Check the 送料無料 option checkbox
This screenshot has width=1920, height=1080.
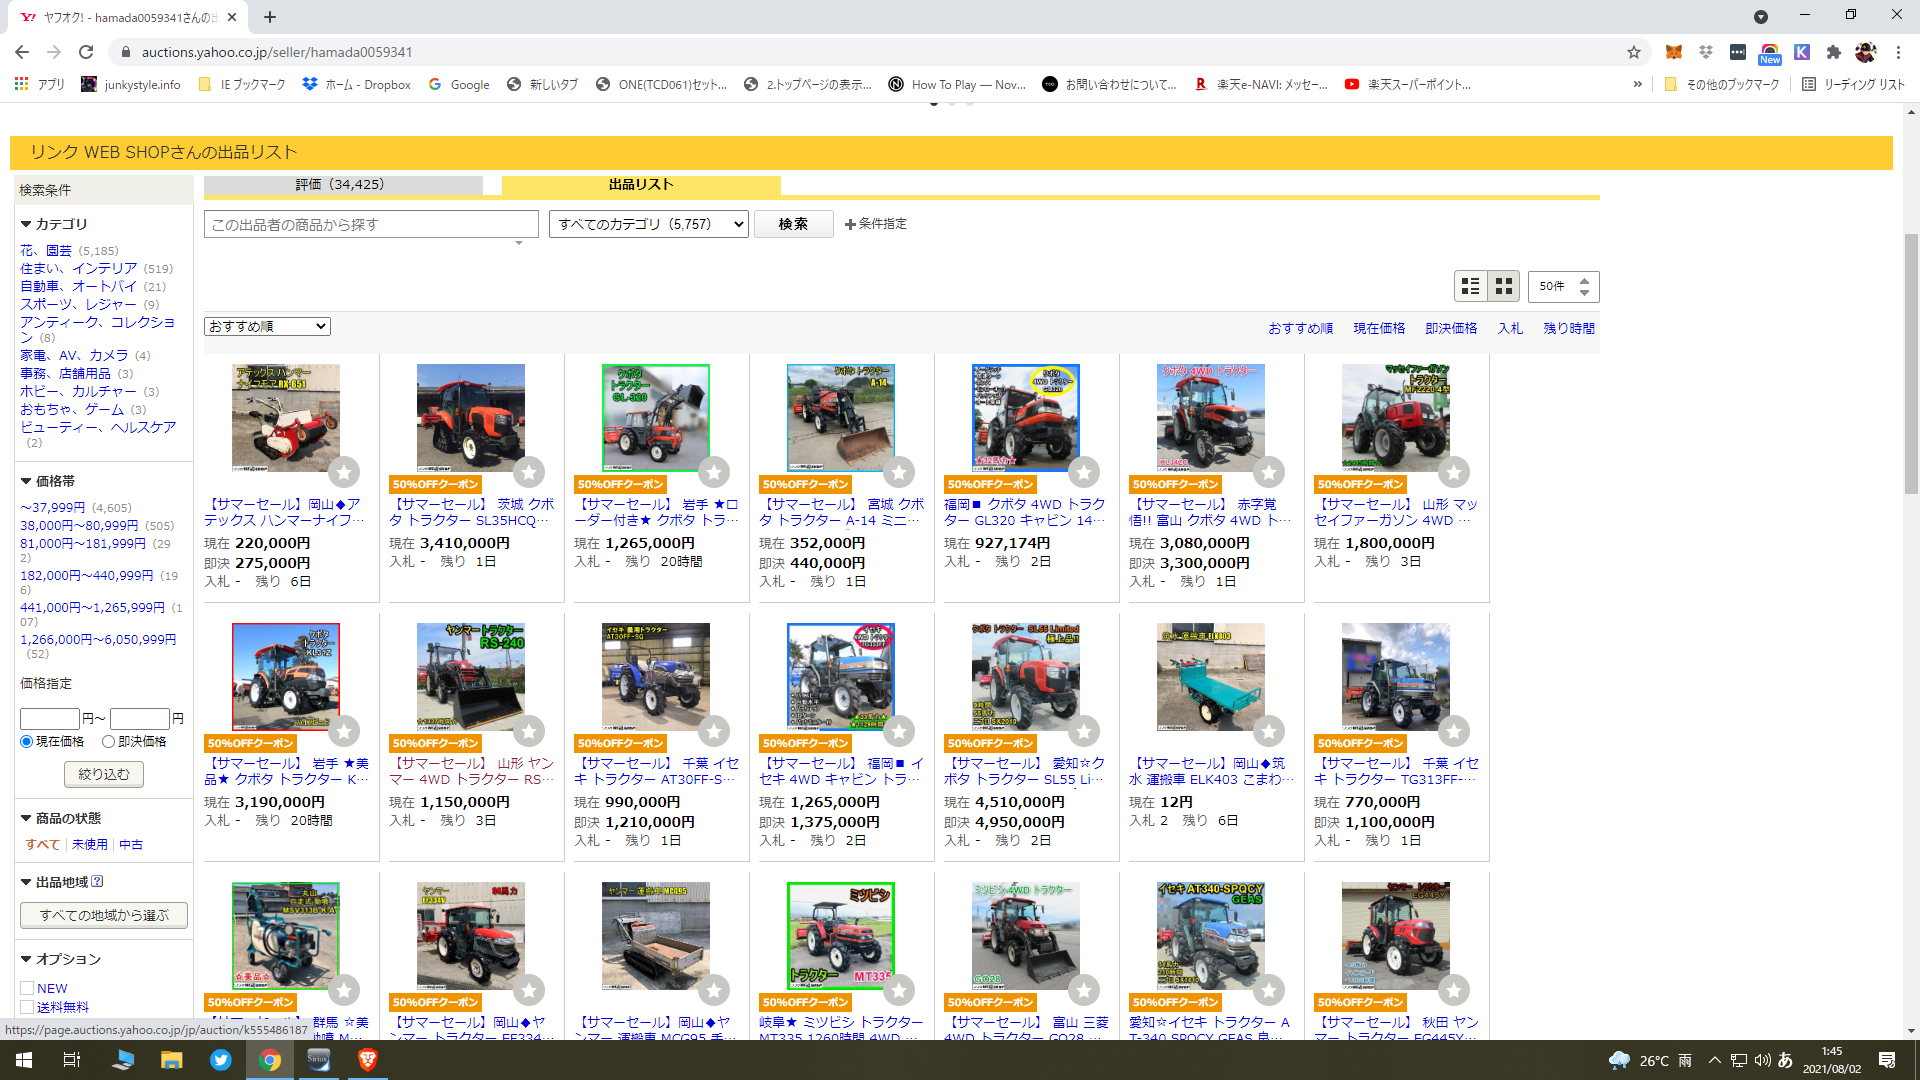coord(27,1007)
